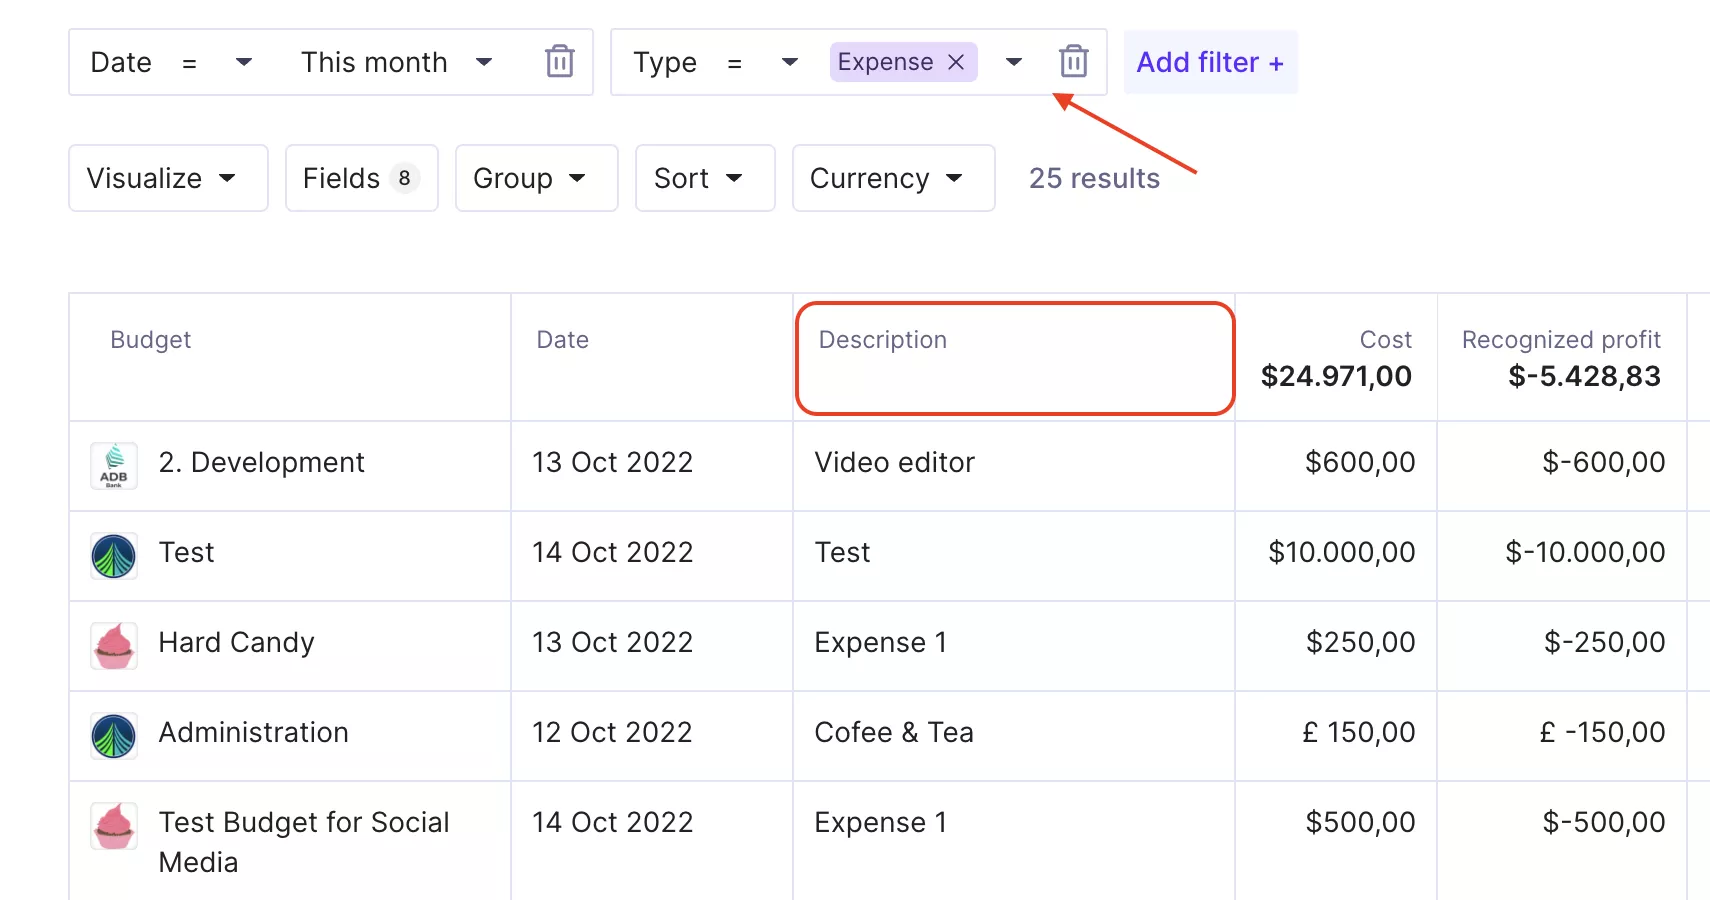This screenshot has height=900, width=1710.
Task: Open Test Budget for Social Media
Action: click(304, 842)
